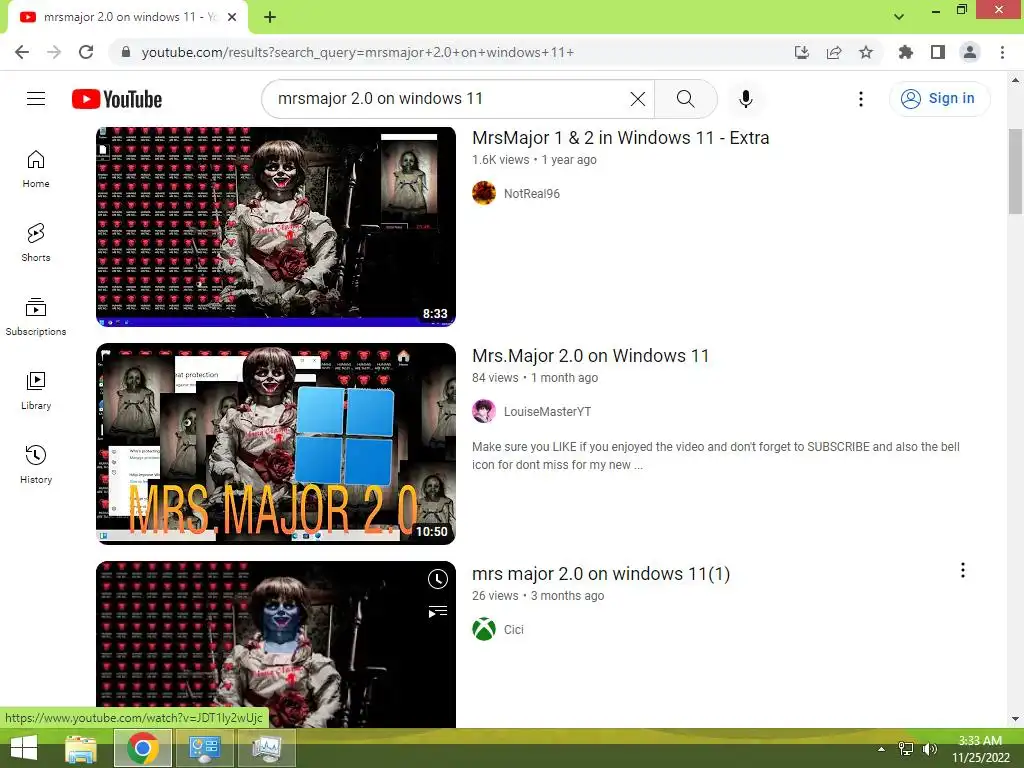The height and width of the screenshot is (768, 1024).
Task: Play the 10:50 MRS.MAJOR 2.0 thumbnail
Action: (276, 444)
